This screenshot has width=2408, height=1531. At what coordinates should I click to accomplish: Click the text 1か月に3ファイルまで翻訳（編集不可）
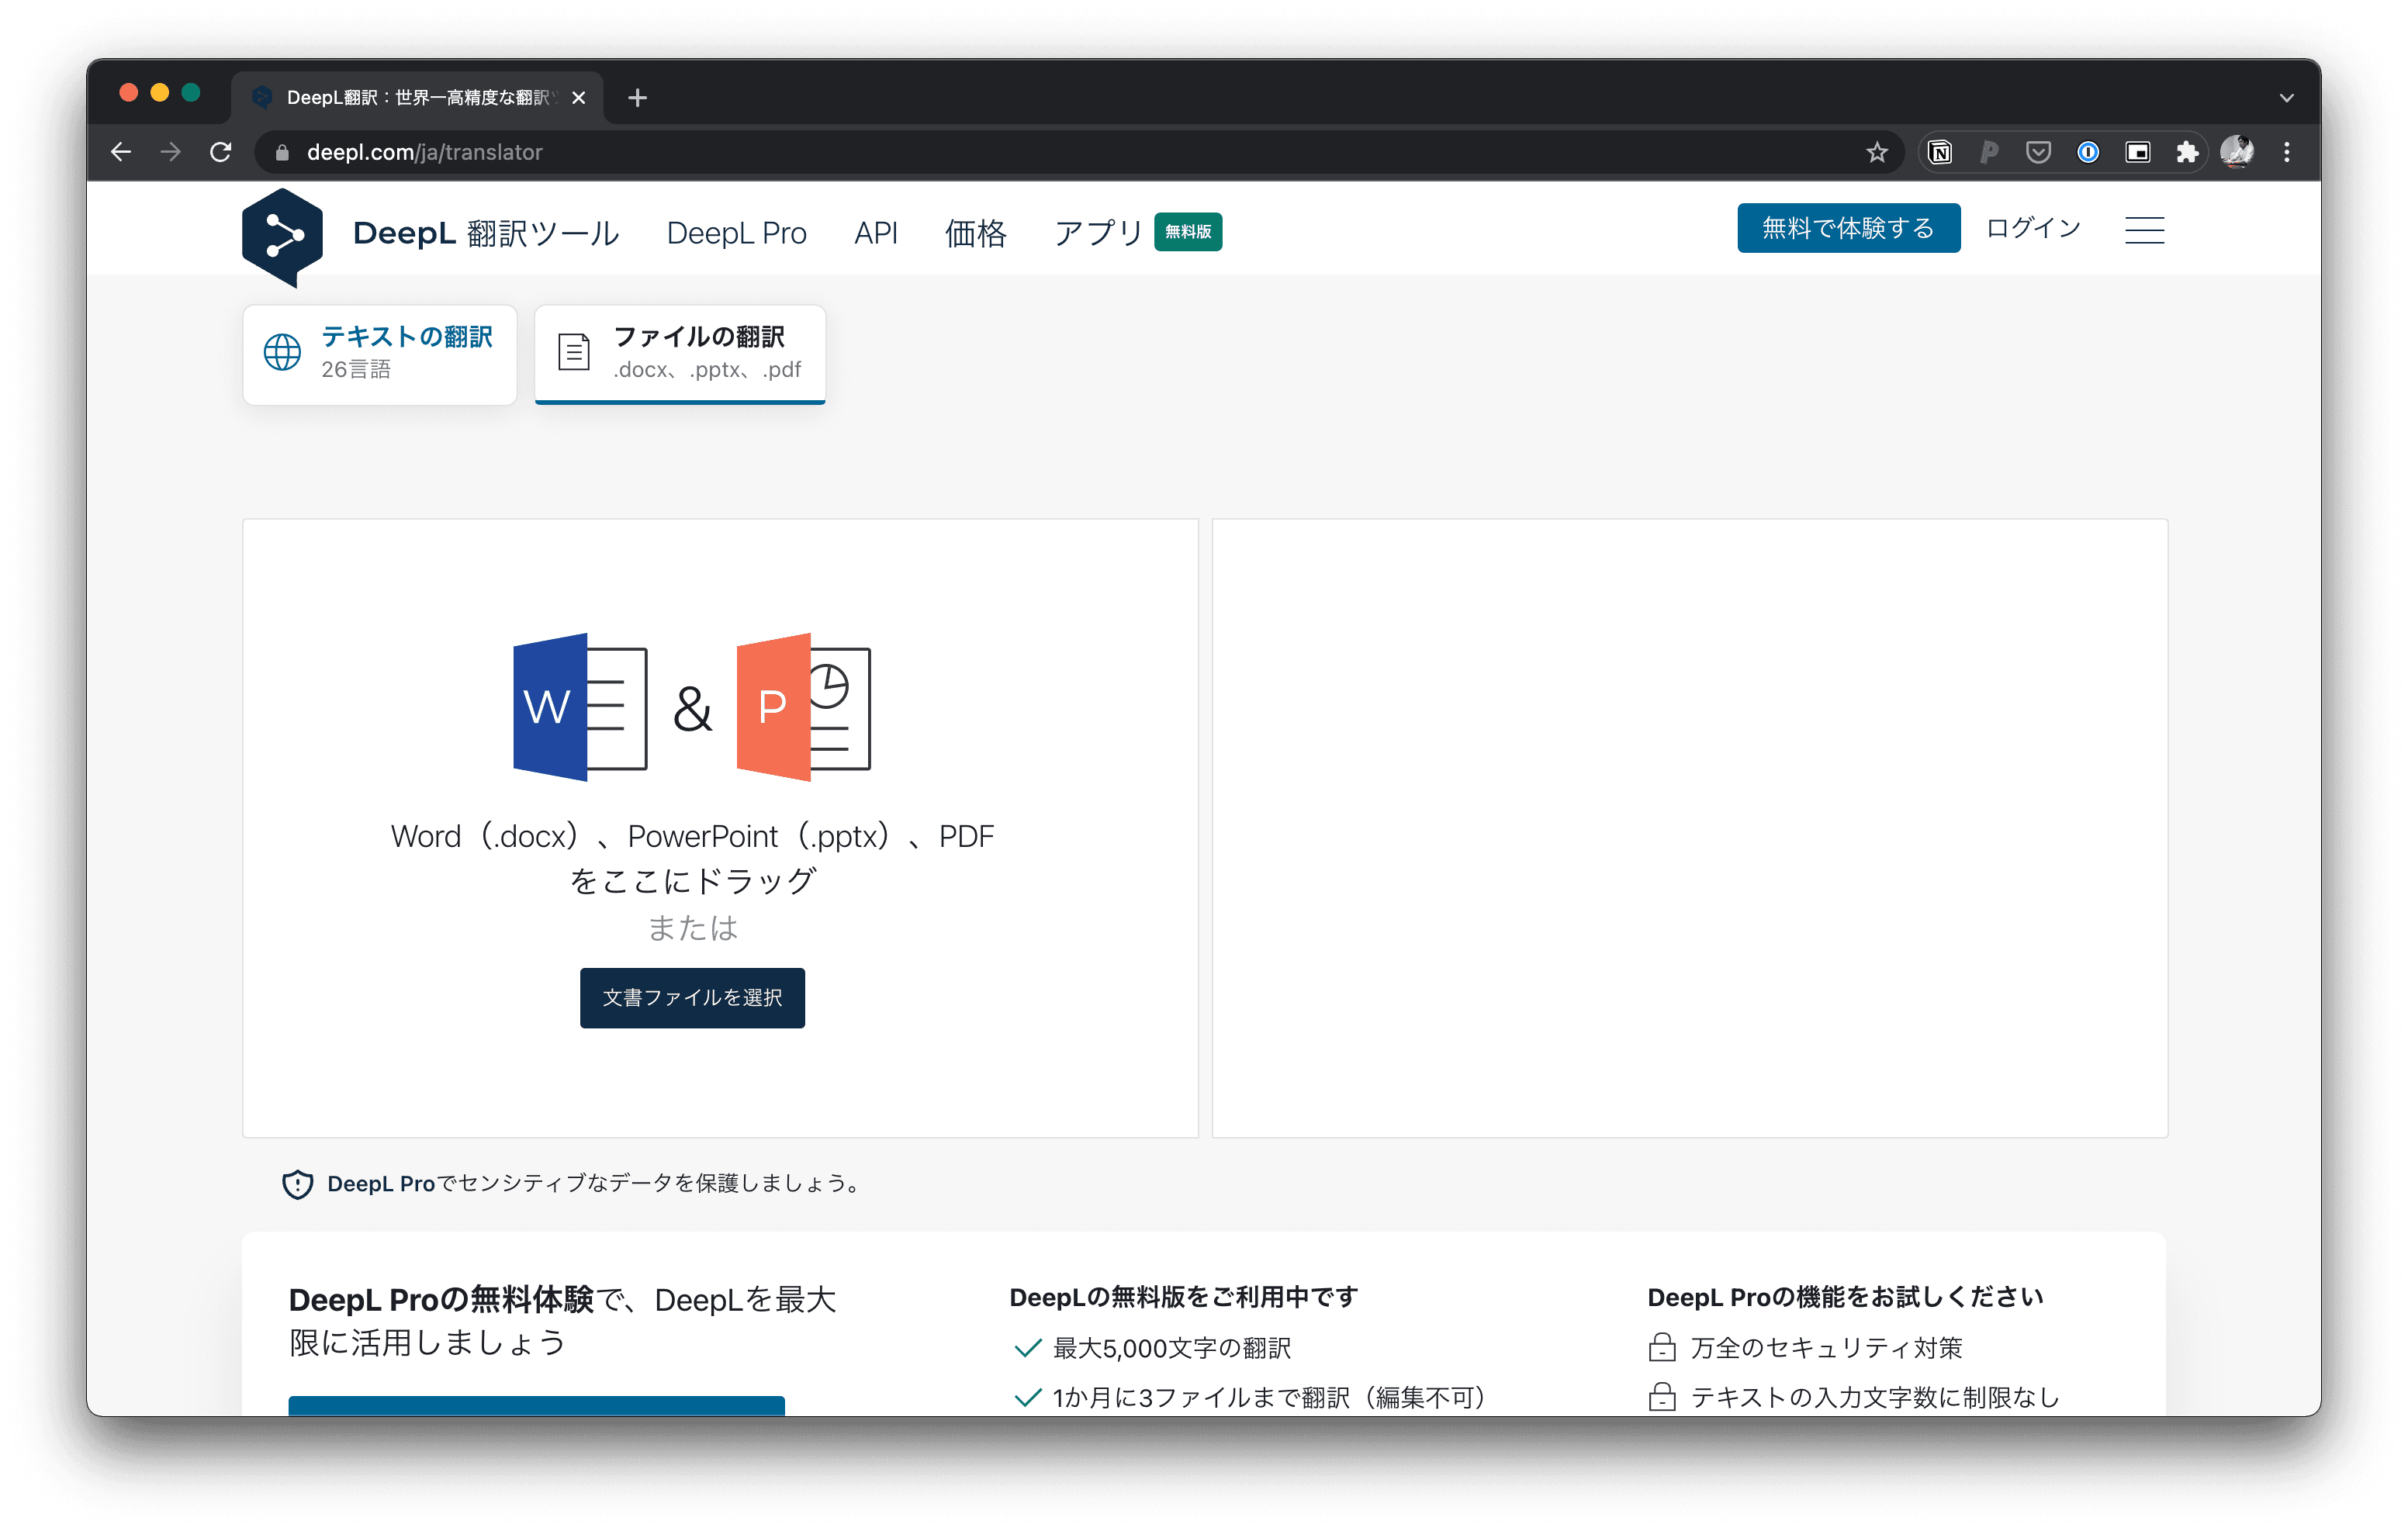tap(1269, 1397)
